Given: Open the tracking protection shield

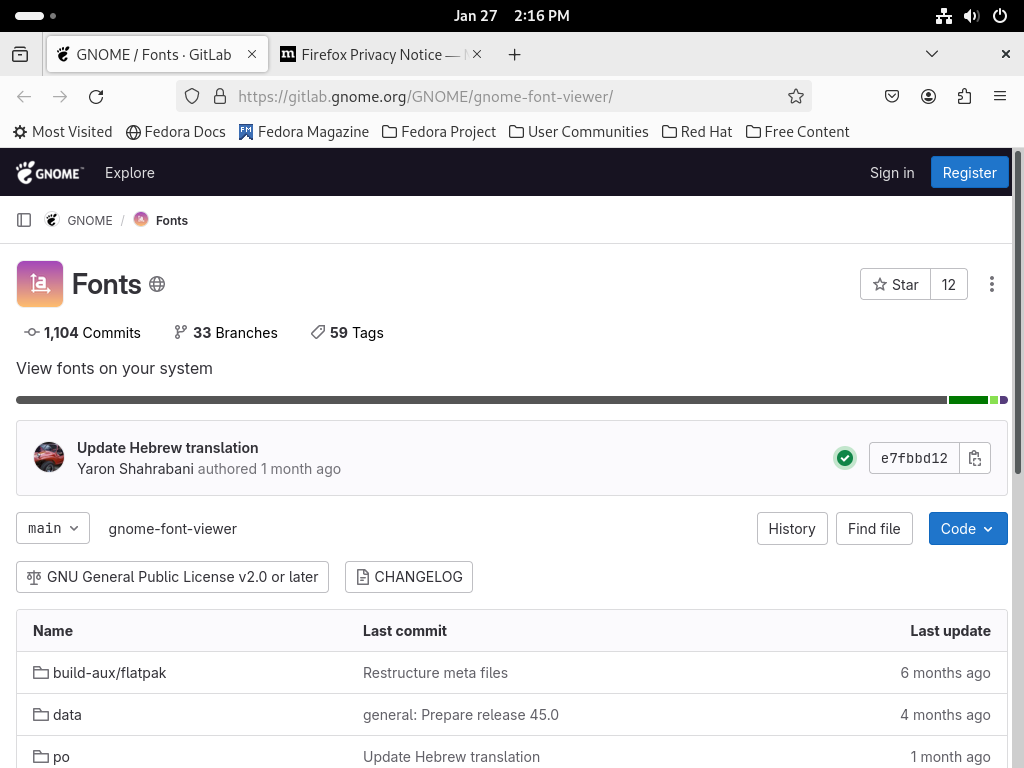Looking at the screenshot, I should (x=191, y=97).
